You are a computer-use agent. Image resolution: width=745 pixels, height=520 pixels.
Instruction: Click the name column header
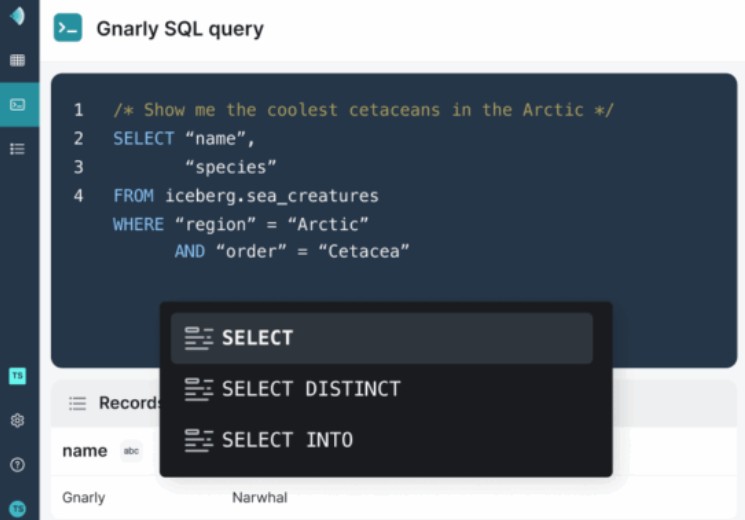tap(84, 451)
